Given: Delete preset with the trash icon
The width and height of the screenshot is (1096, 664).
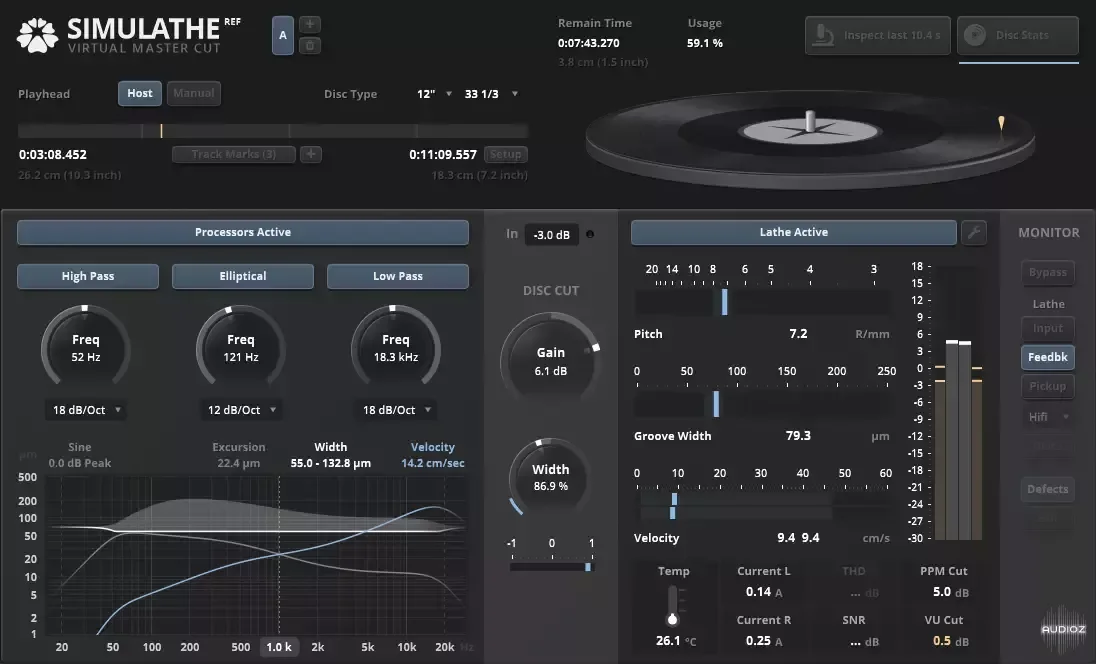Looking at the screenshot, I should pyautogui.click(x=310, y=46).
